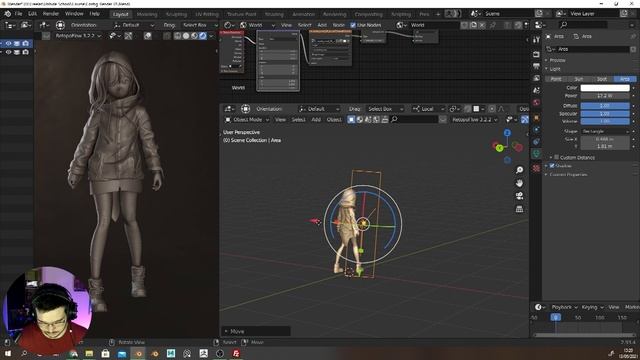Select Spot light type
The image size is (640, 360).
(602, 79)
